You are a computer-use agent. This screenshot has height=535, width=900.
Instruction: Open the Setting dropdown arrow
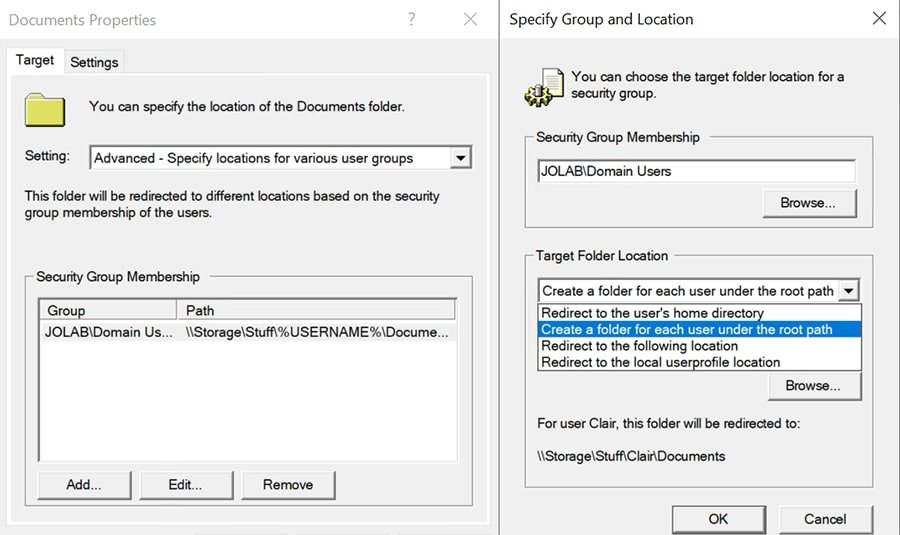point(459,158)
